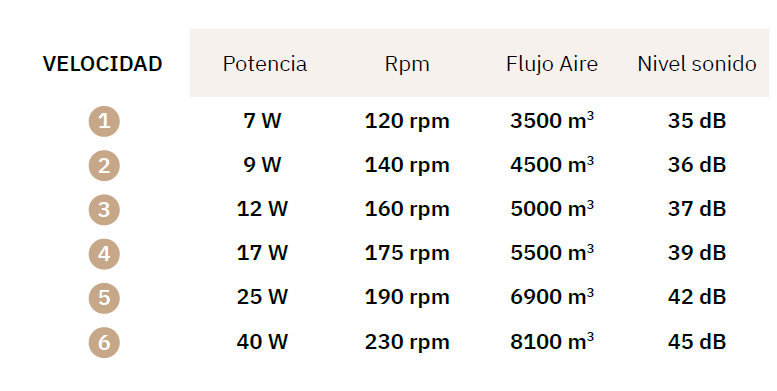Click the speed 6 circle icon
Viewport: 777px width, 391px height.
click(104, 342)
